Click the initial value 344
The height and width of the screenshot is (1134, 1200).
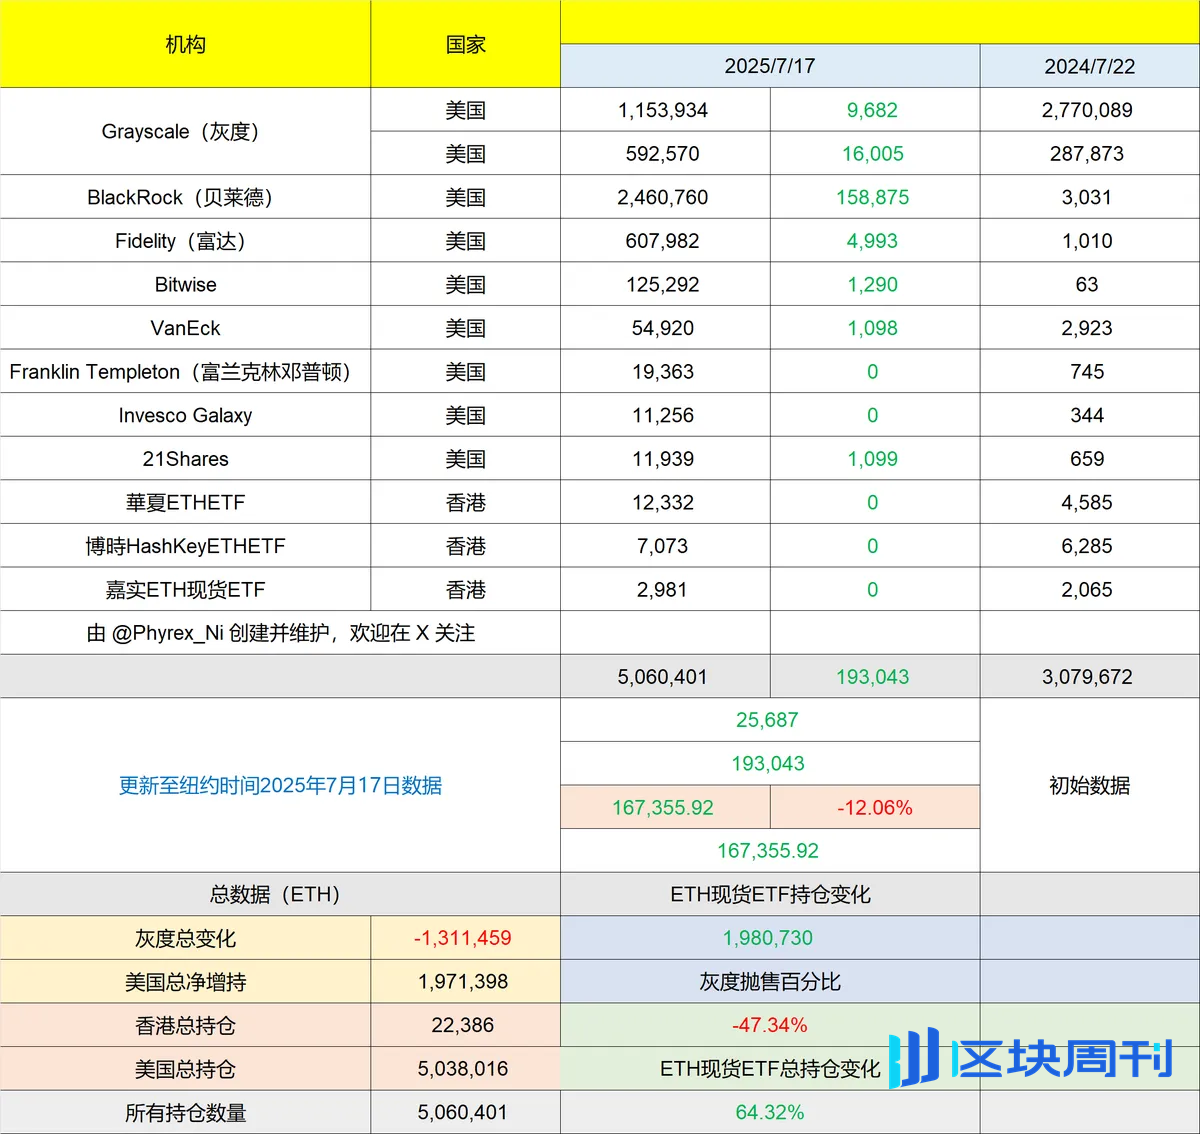1087,415
